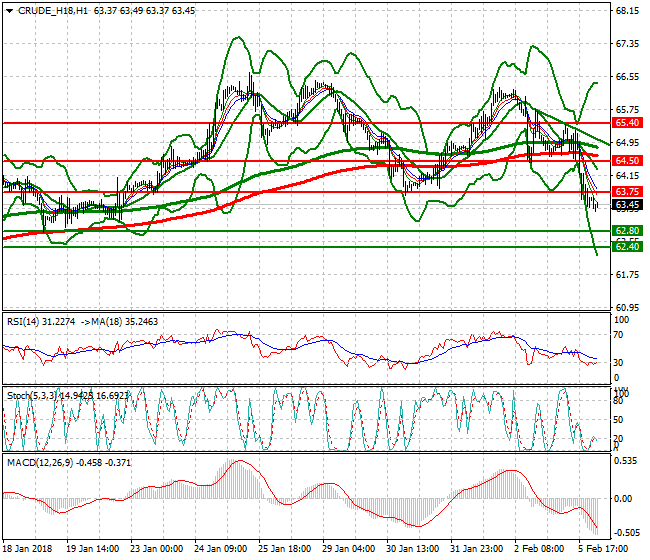Select the 62.80 green support label

coord(627,230)
